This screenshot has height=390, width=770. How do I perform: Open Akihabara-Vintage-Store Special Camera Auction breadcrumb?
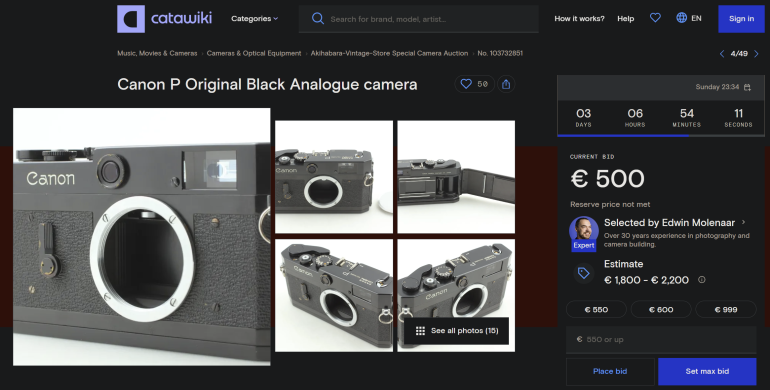pos(389,53)
